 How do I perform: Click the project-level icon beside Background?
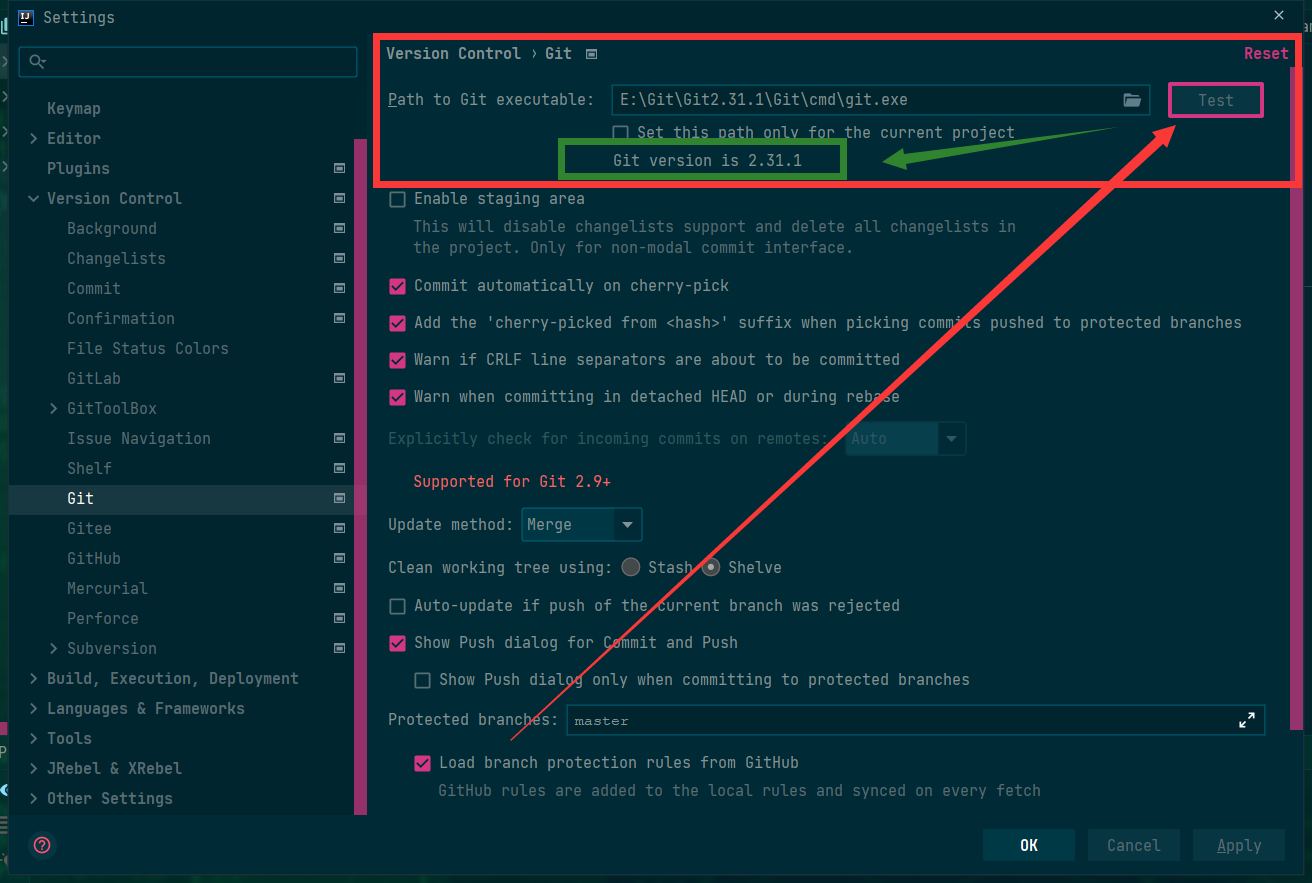click(340, 228)
